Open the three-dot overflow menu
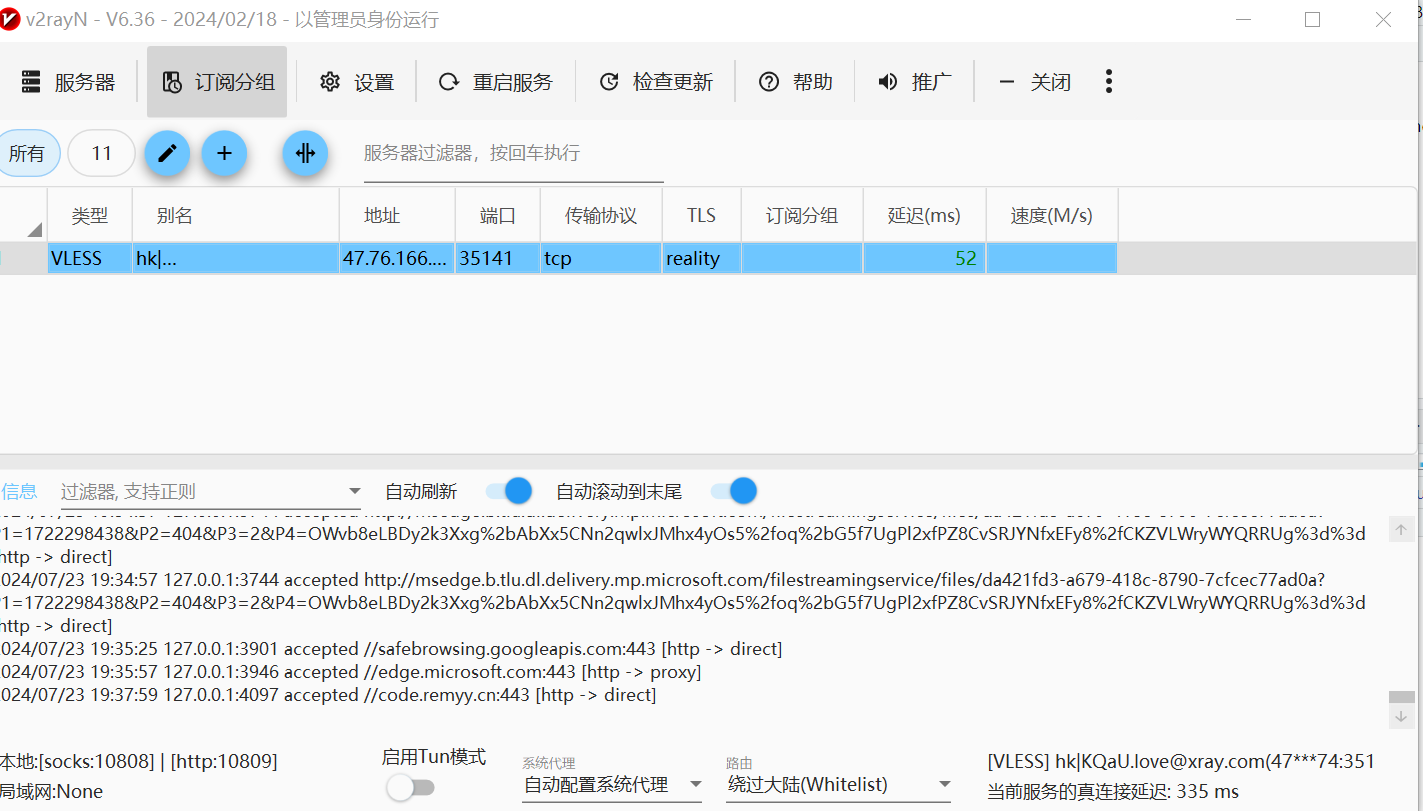Viewport: 1423px width, 811px height. coord(1108,82)
